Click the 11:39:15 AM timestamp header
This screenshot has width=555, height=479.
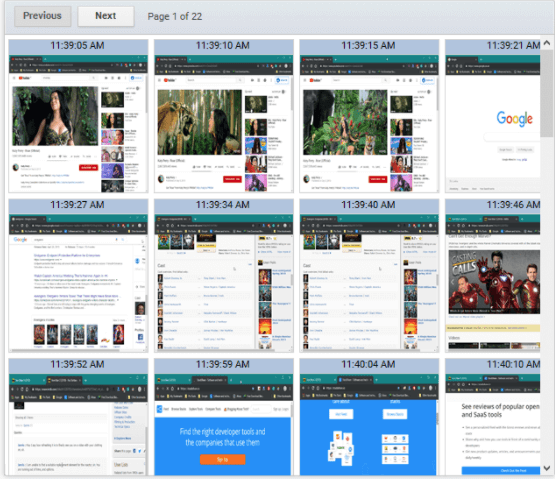click(369, 46)
